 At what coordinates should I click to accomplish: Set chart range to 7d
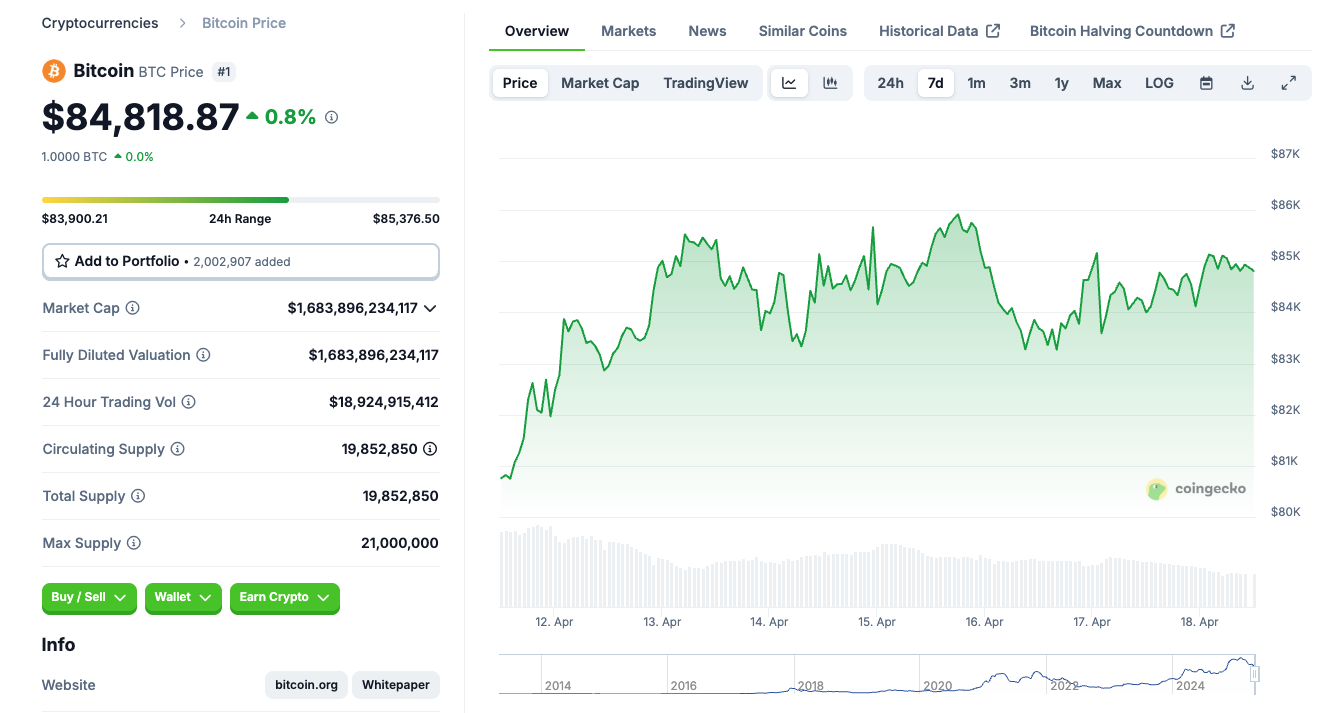936,83
